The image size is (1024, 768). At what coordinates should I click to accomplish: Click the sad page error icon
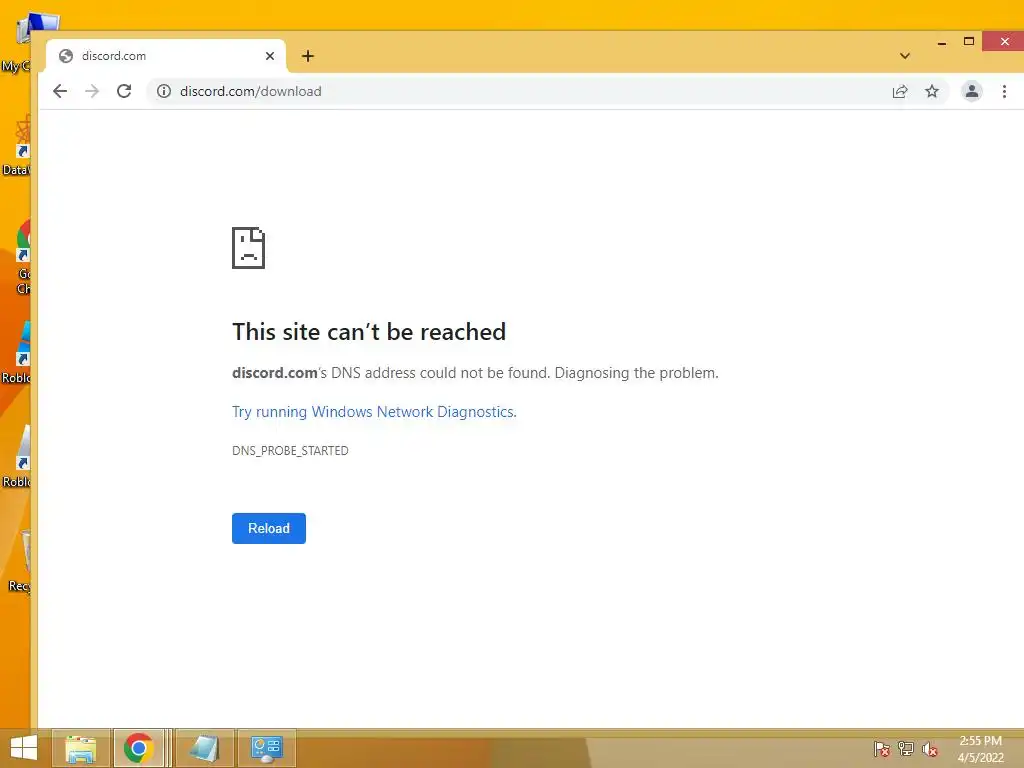(x=248, y=248)
